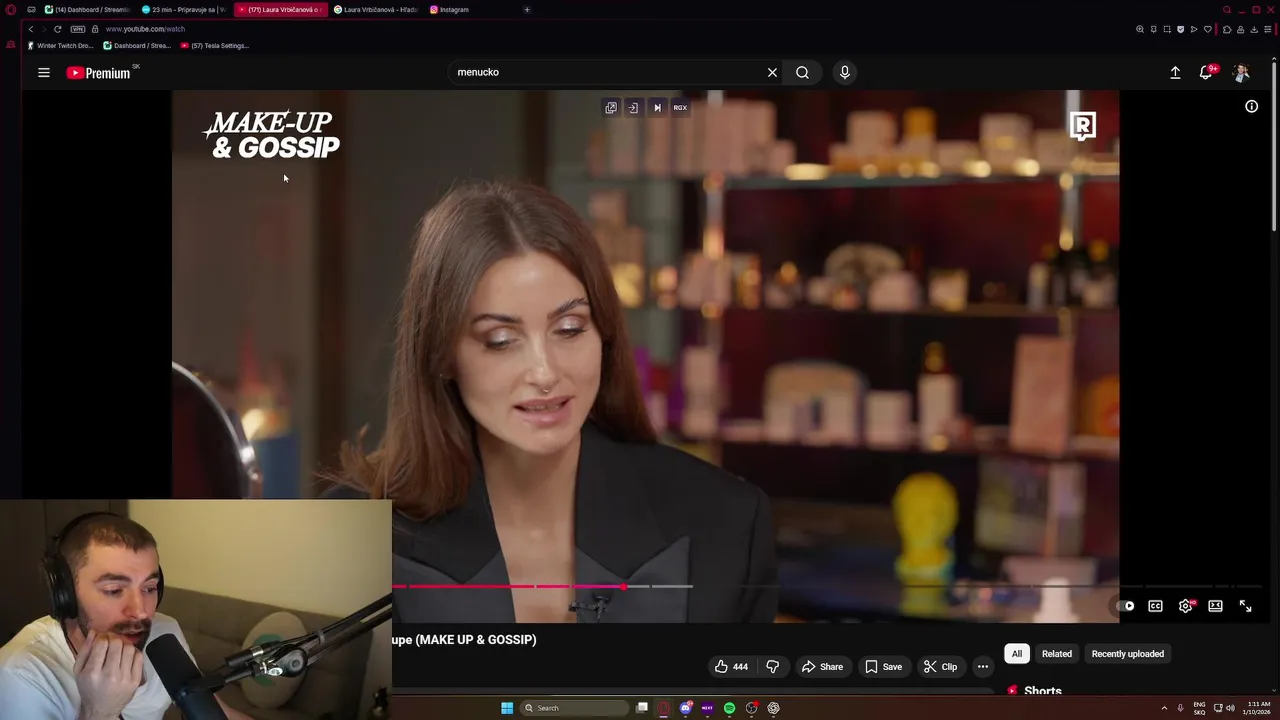
Task: Toggle the VPN badge in address bar
Action: (x=78, y=29)
